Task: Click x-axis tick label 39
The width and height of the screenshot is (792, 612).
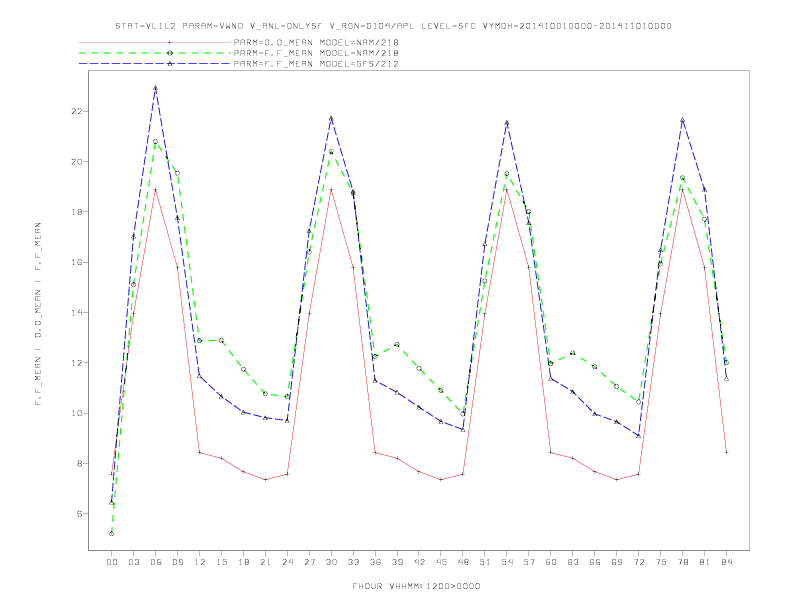Action: click(397, 562)
